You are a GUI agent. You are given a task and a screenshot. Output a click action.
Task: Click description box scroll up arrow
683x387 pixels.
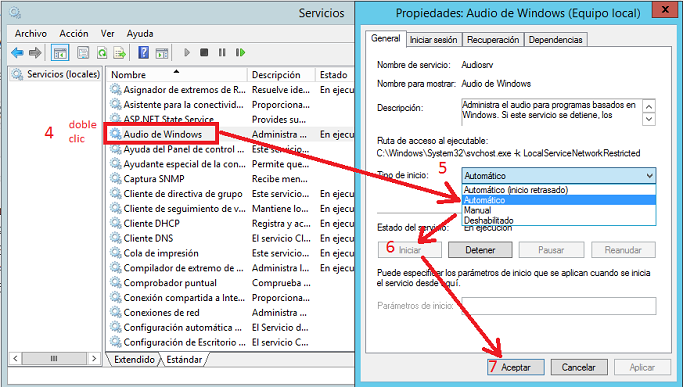pyautogui.click(x=649, y=106)
